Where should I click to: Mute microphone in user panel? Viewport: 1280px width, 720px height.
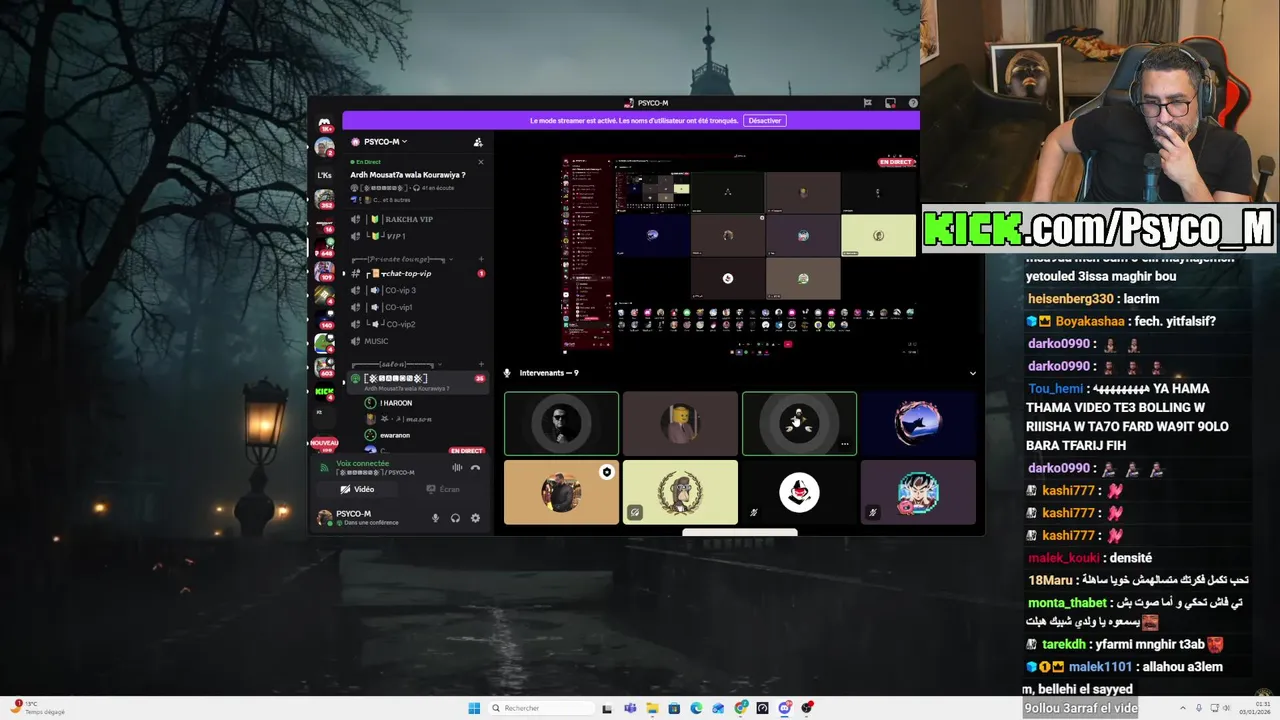pos(435,518)
